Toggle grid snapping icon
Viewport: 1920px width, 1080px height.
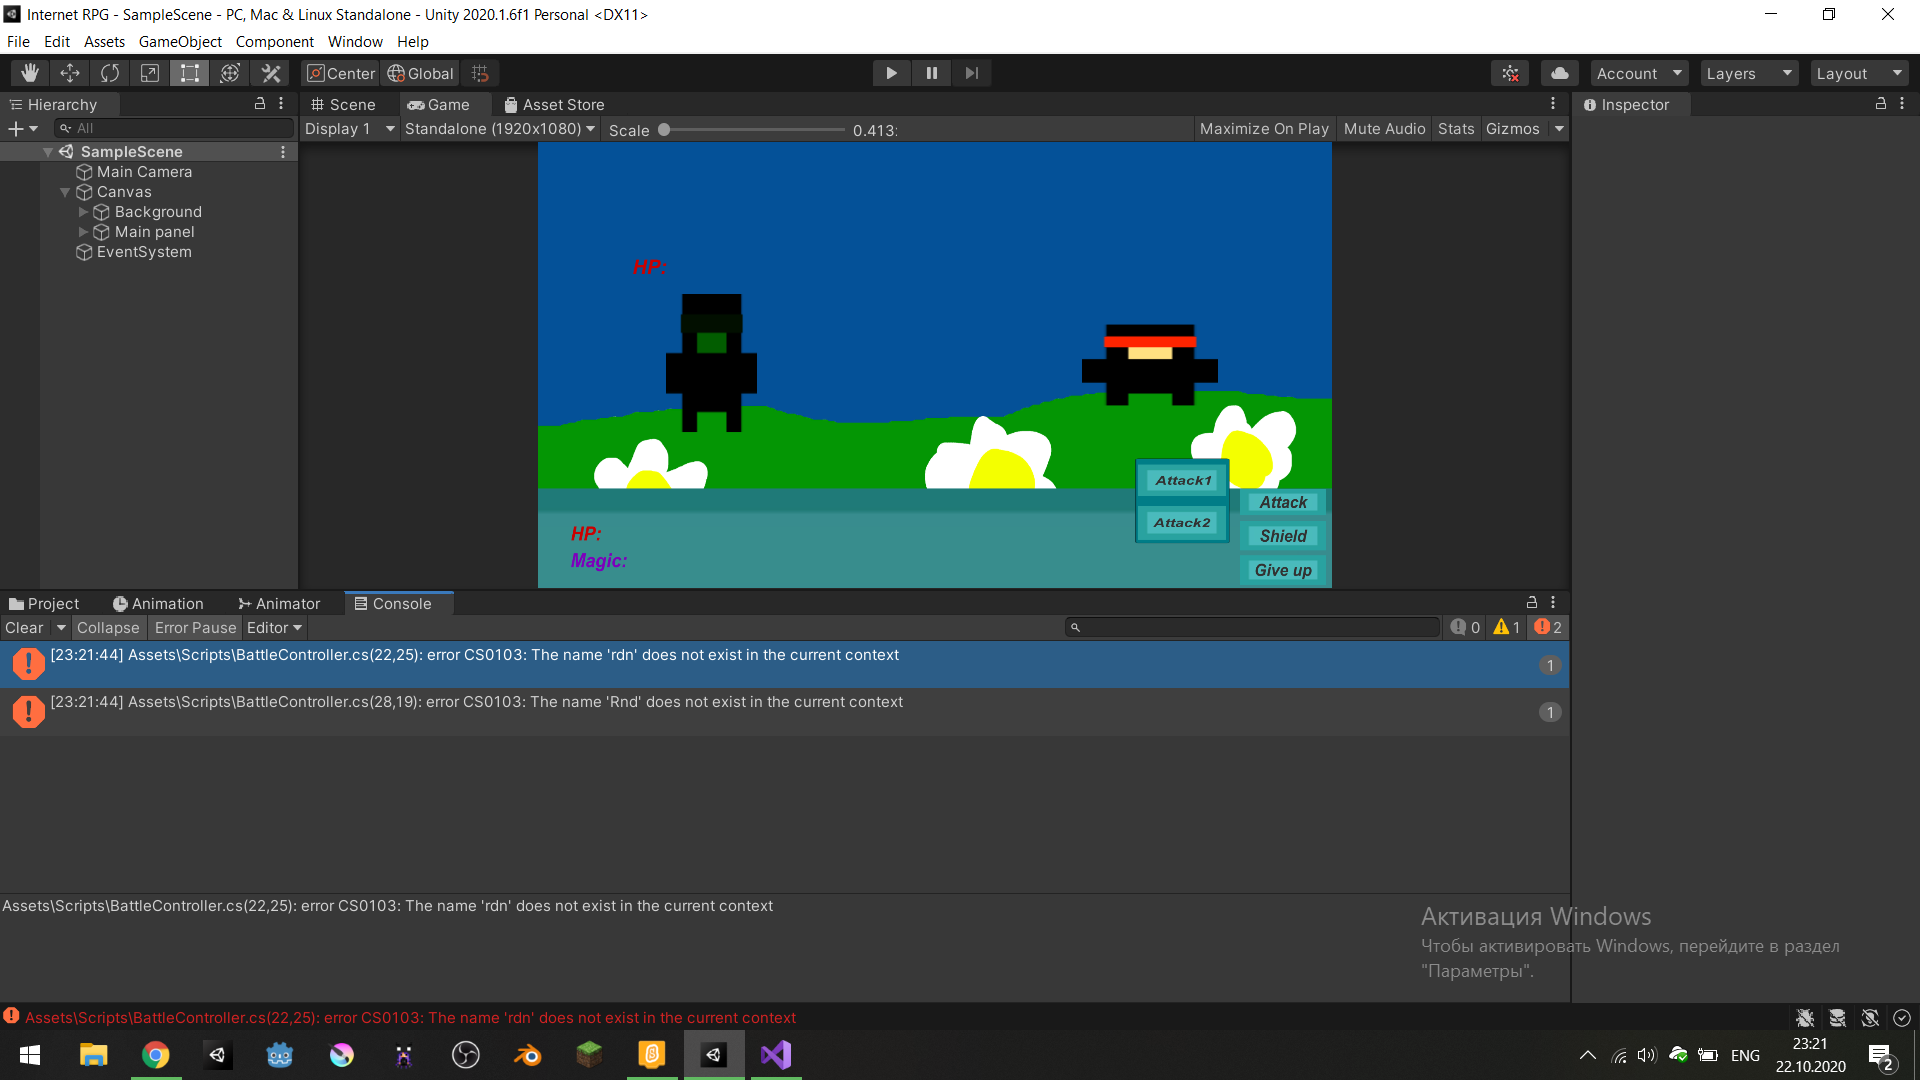(x=480, y=73)
